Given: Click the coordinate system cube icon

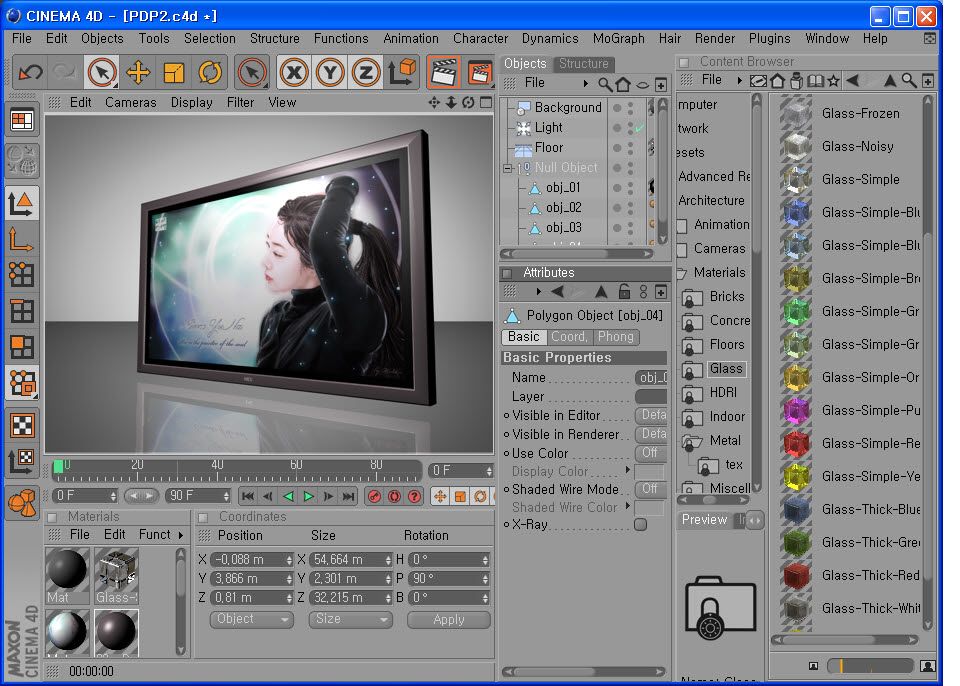Looking at the screenshot, I should [x=402, y=73].
